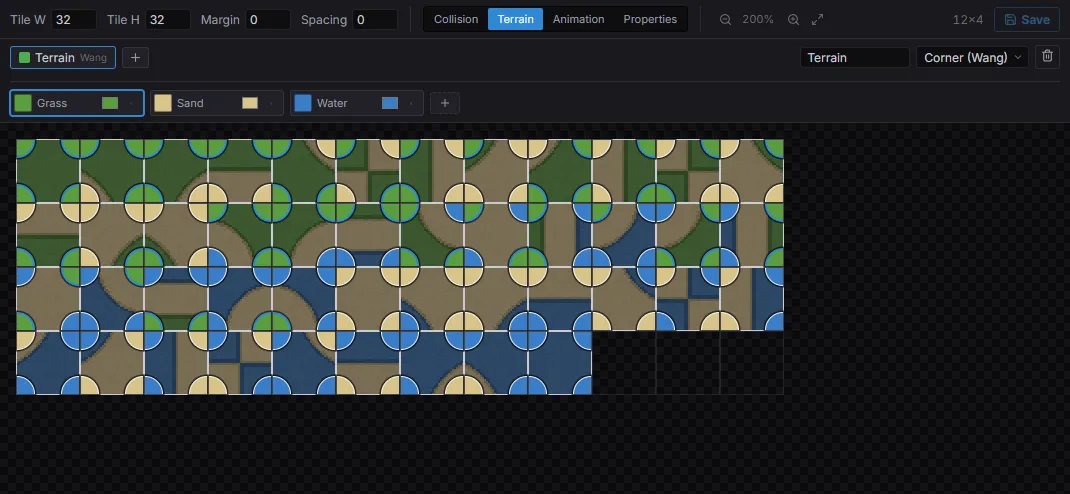This screenshot has height=494, width=1070.
Task: Switch to the Terrain tab
Action: (515, 19)
